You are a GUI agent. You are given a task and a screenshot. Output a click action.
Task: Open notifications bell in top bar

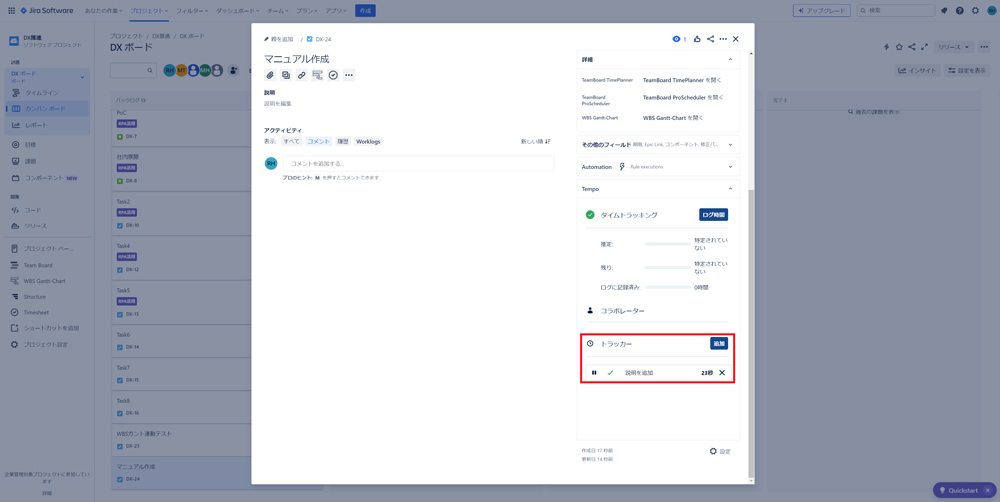point(944,10)
